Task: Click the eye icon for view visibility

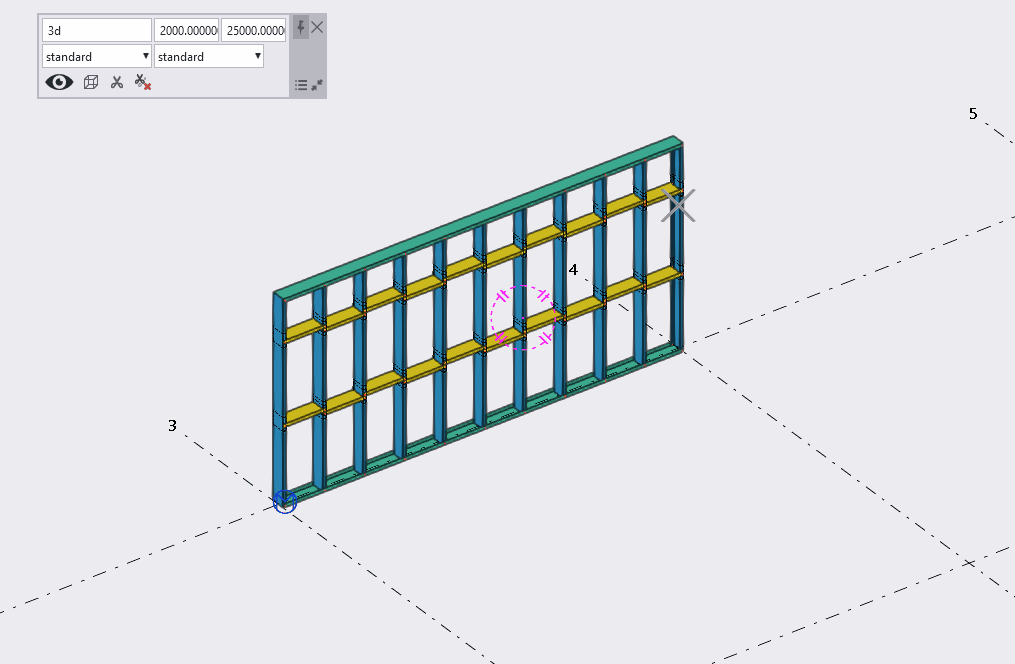Action: coord(59,82)
